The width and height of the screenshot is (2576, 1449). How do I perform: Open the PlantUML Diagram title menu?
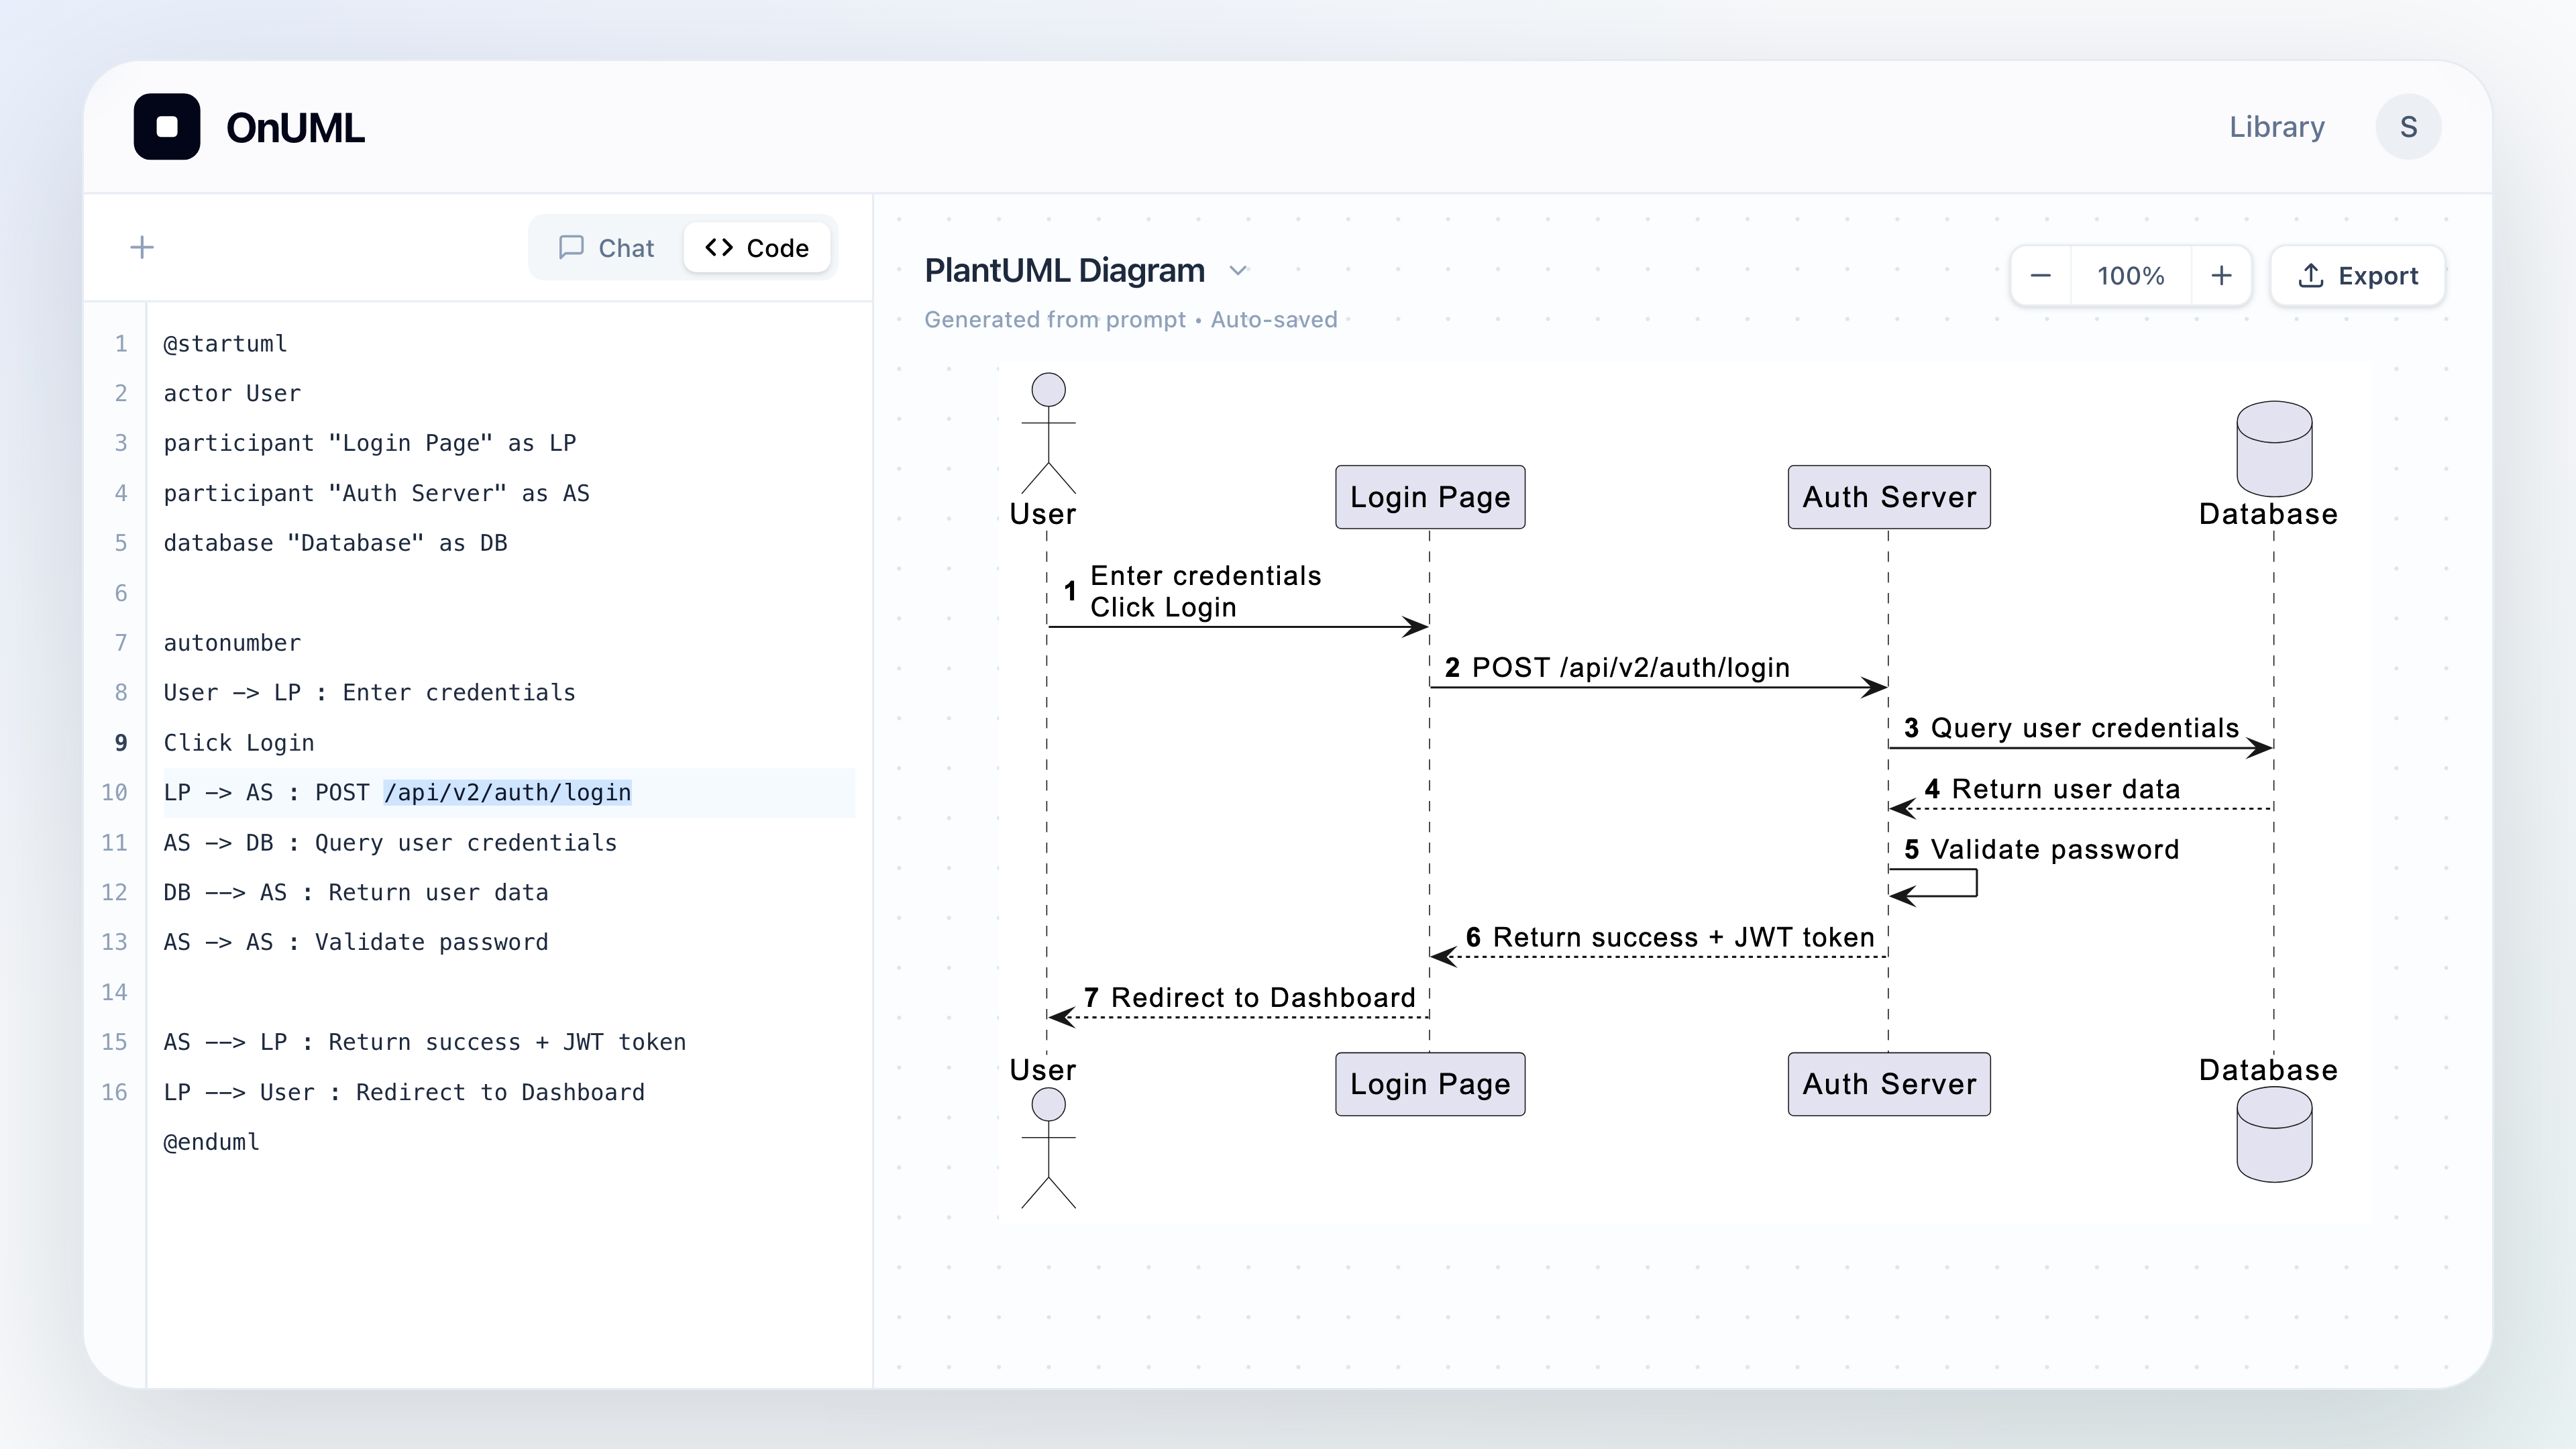click(1064, 271)
